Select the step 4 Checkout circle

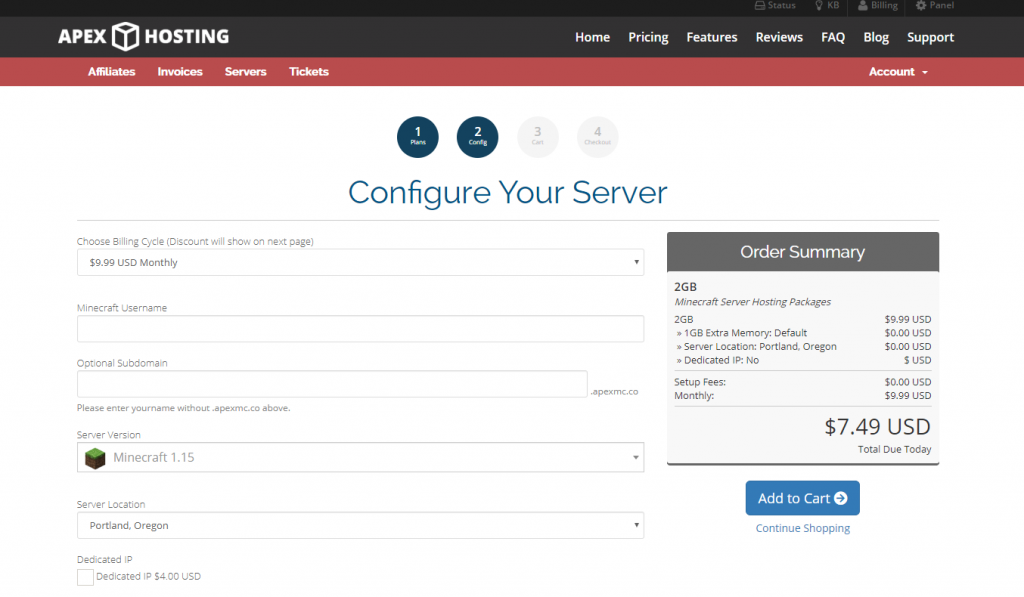598,137
